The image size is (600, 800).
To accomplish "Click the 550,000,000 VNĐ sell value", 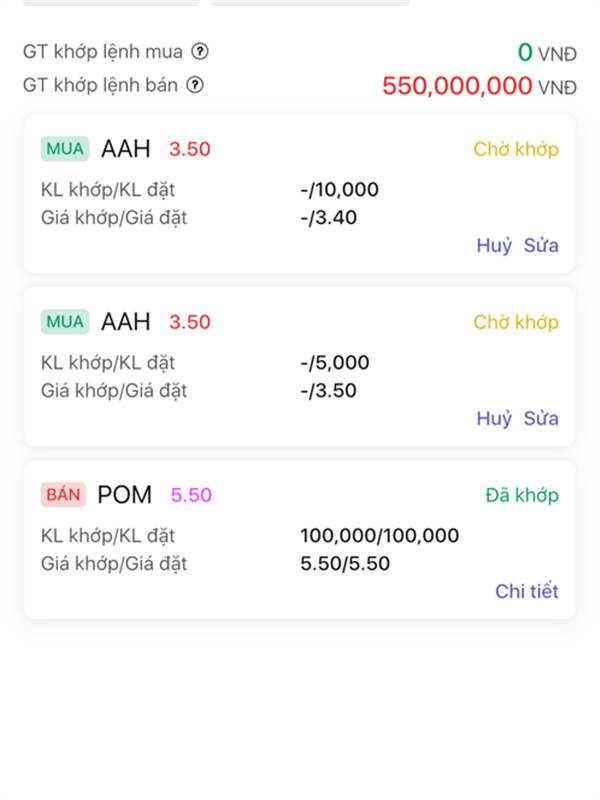I will (x=479, y=86).
